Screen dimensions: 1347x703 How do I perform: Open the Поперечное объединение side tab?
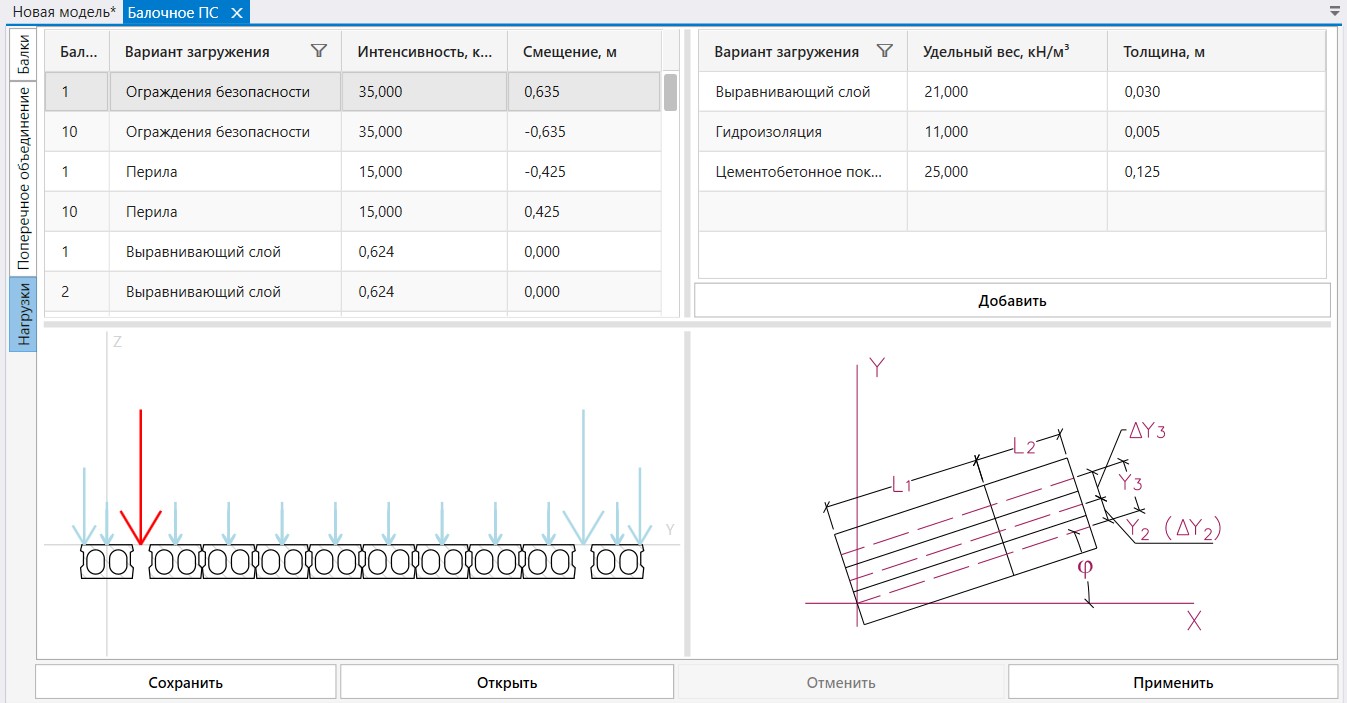click(x=24, y=179)
